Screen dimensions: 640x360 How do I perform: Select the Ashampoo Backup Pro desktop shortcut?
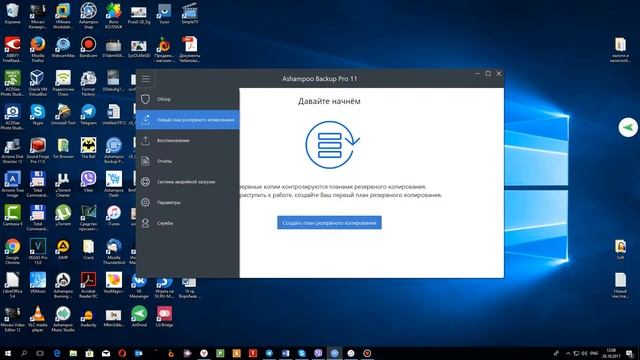point(113,151)
